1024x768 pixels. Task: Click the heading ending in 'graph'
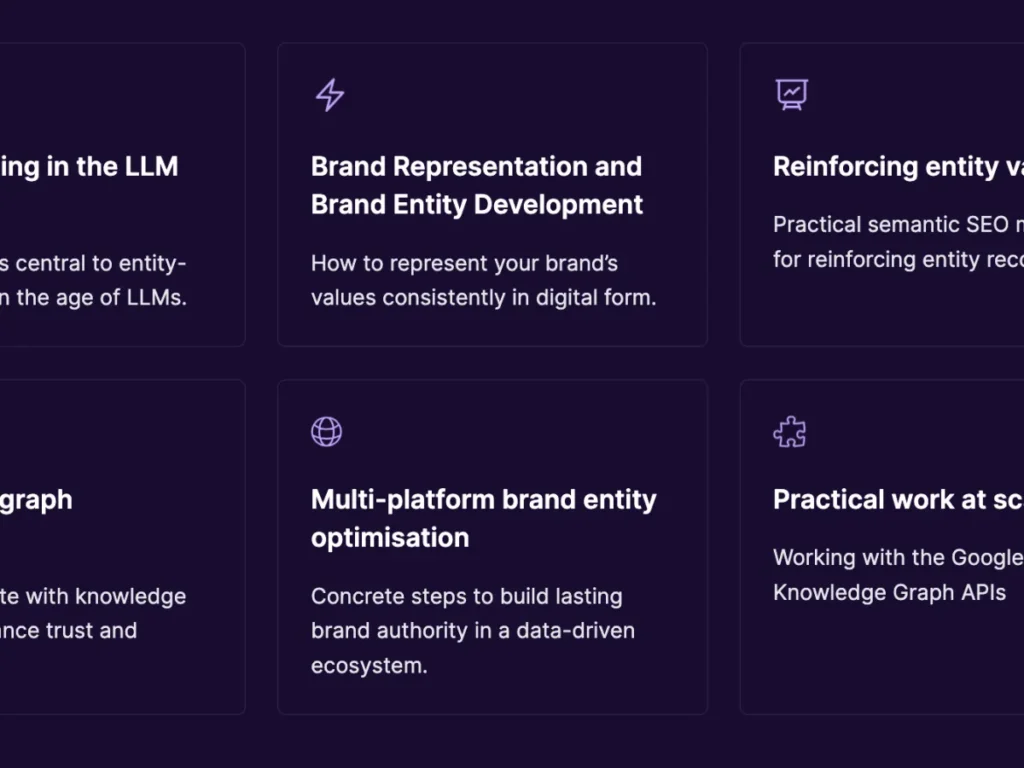pos(37,500)
